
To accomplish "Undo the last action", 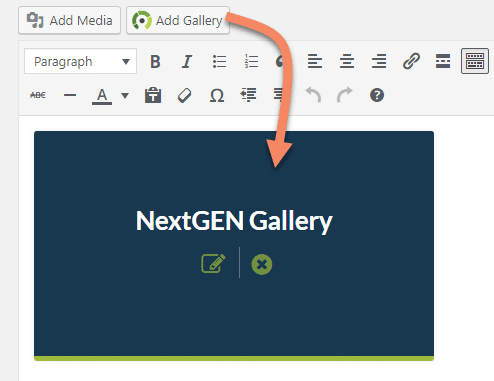I will tap(313, 95).
